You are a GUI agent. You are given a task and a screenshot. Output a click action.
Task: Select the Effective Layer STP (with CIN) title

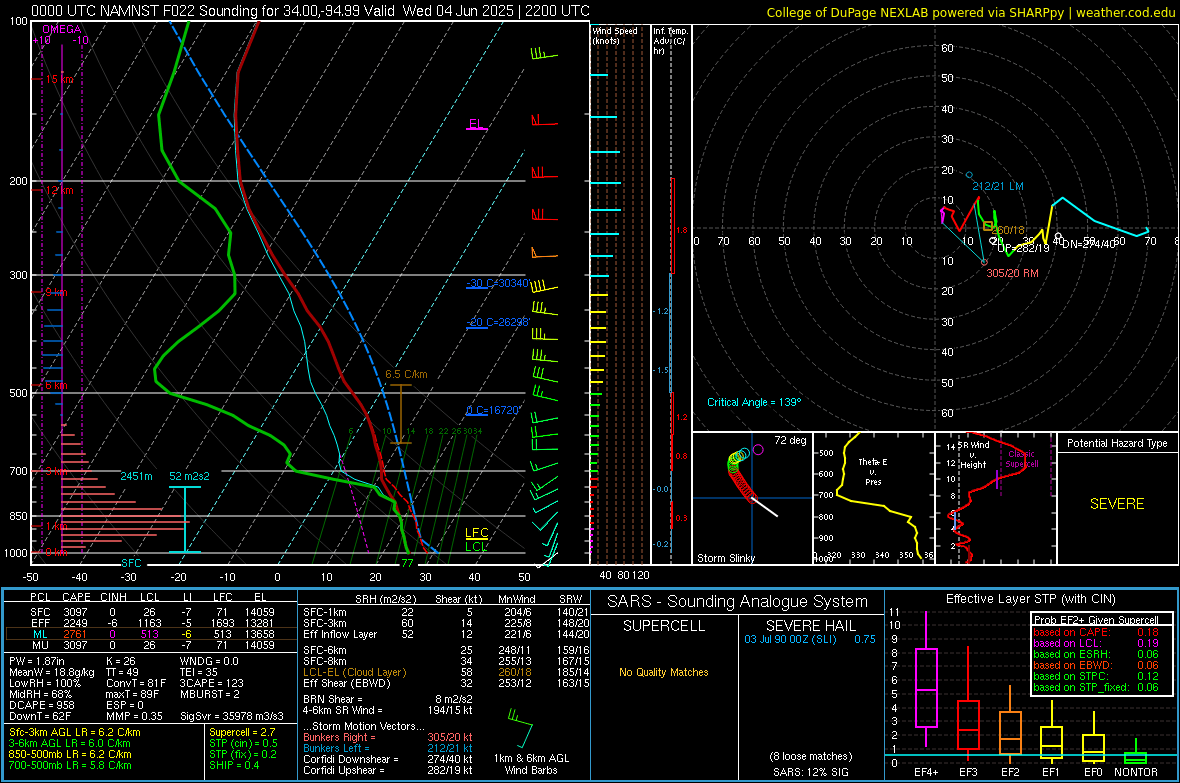[x=1030, y=599]
